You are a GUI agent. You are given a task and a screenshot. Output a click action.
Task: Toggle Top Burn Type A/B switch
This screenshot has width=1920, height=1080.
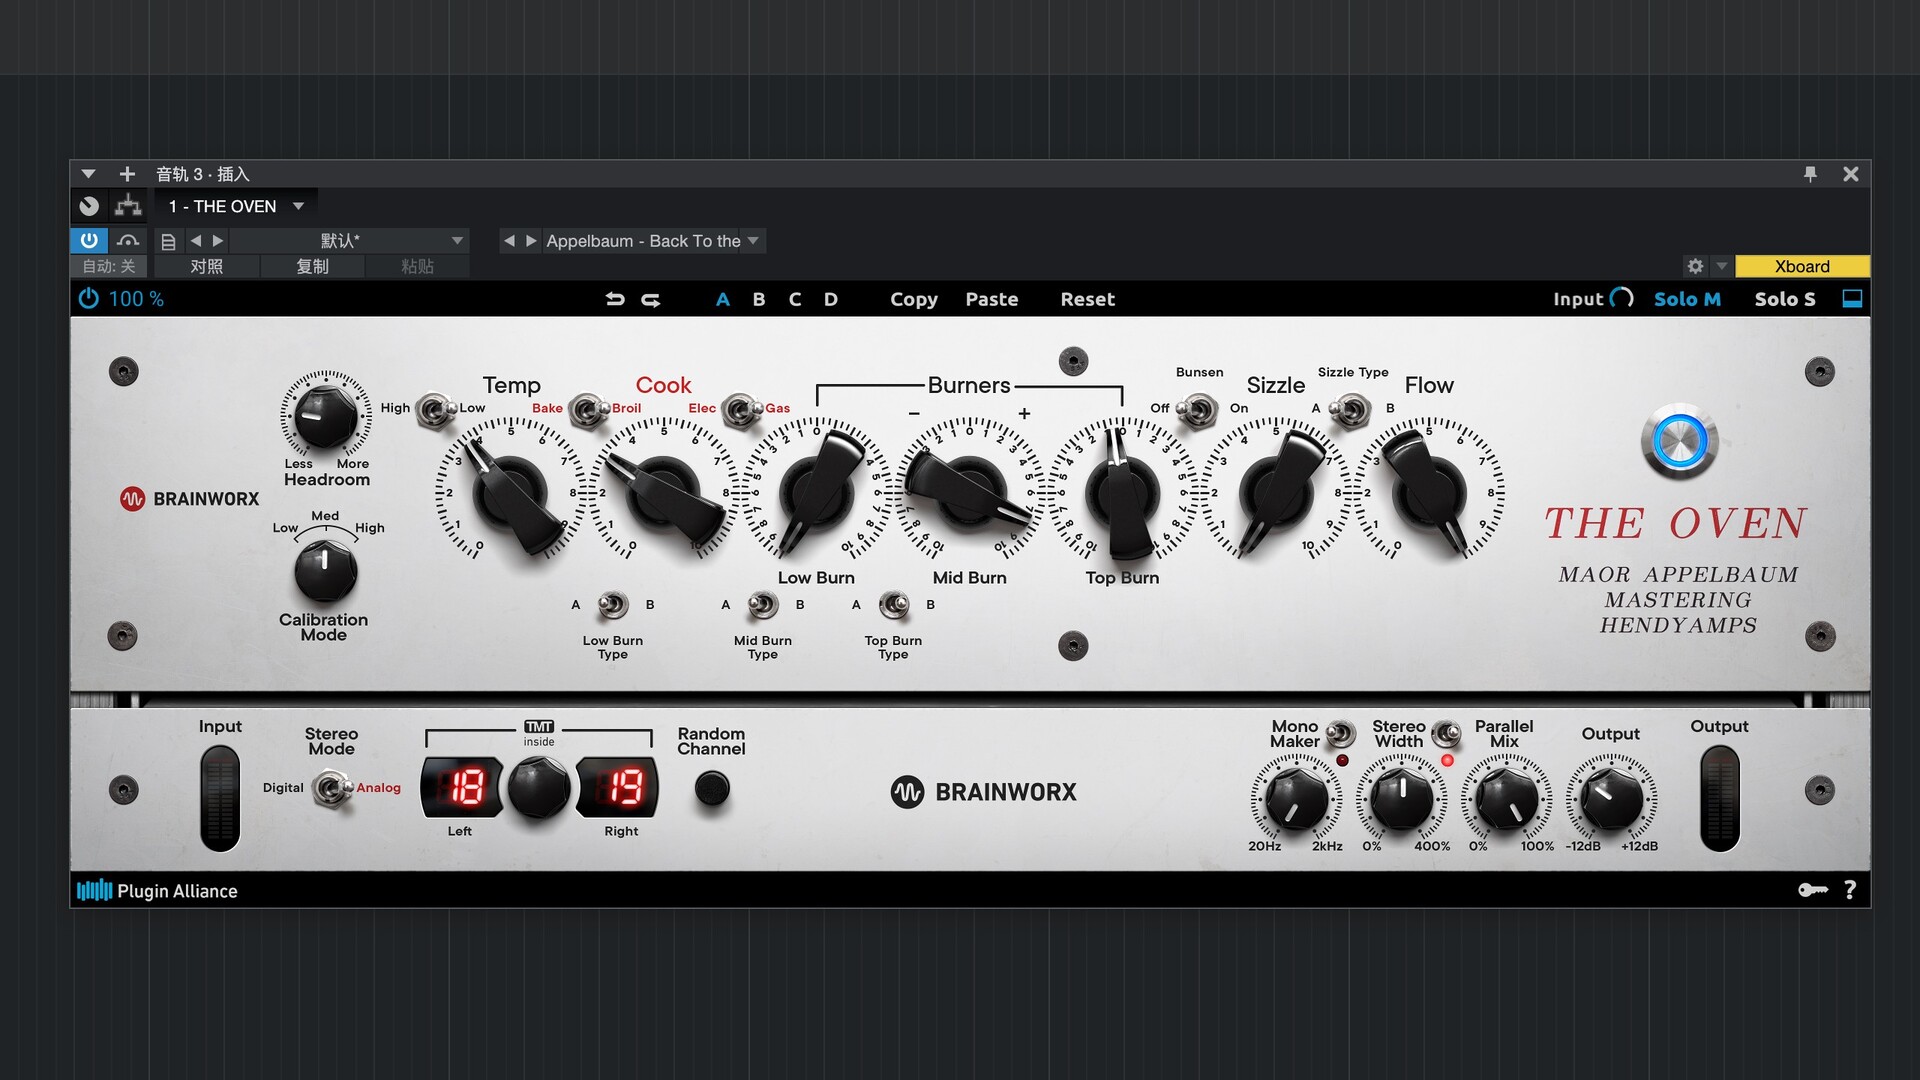click(x=893, y=605)
